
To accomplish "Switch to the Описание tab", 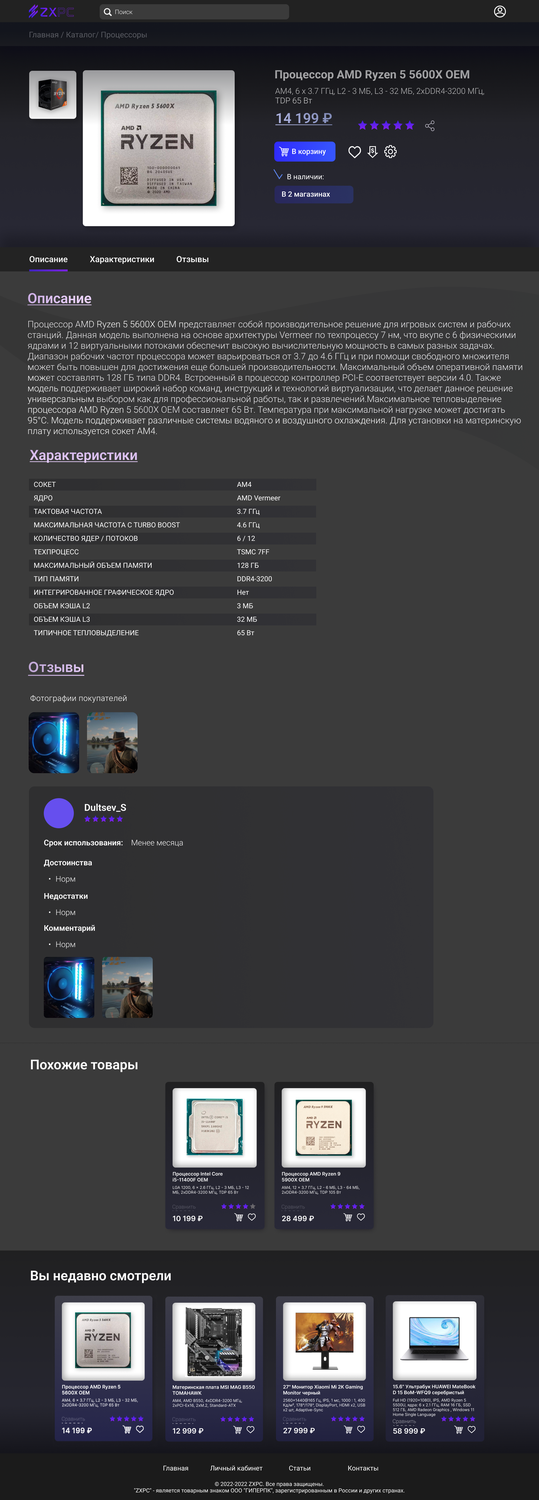I will (48, 259).
